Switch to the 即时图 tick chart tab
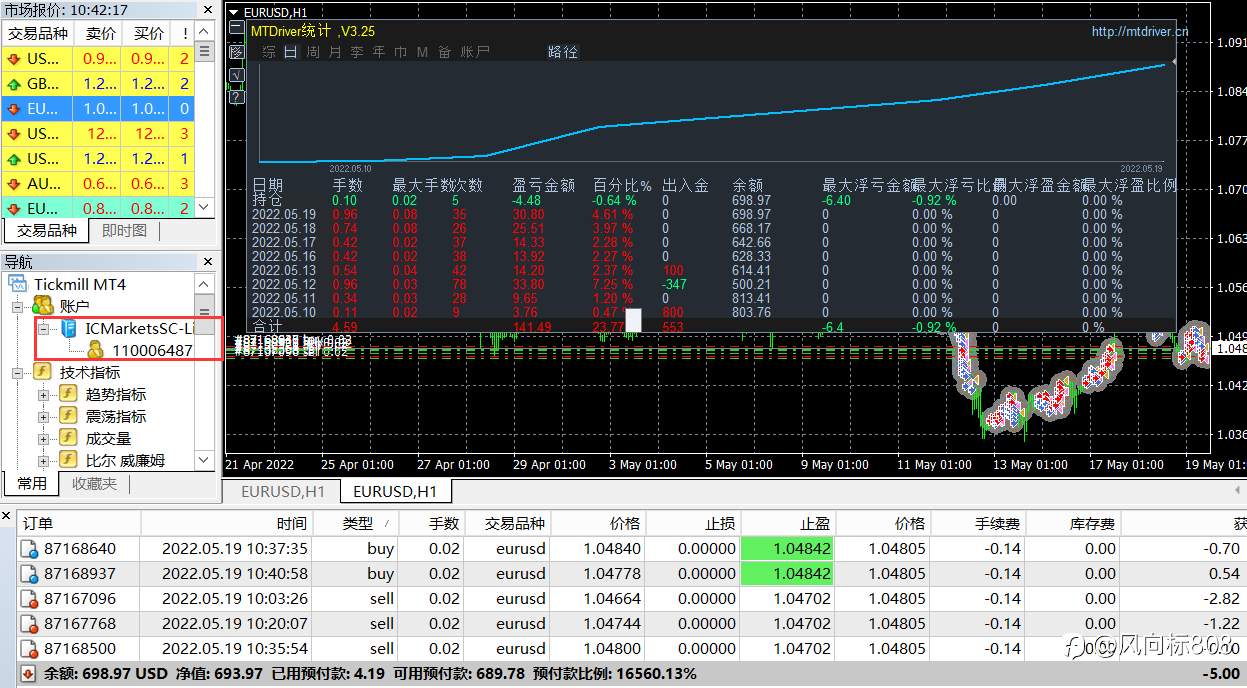This screenshot has height=688, width=1247. (x=124, y=231)
